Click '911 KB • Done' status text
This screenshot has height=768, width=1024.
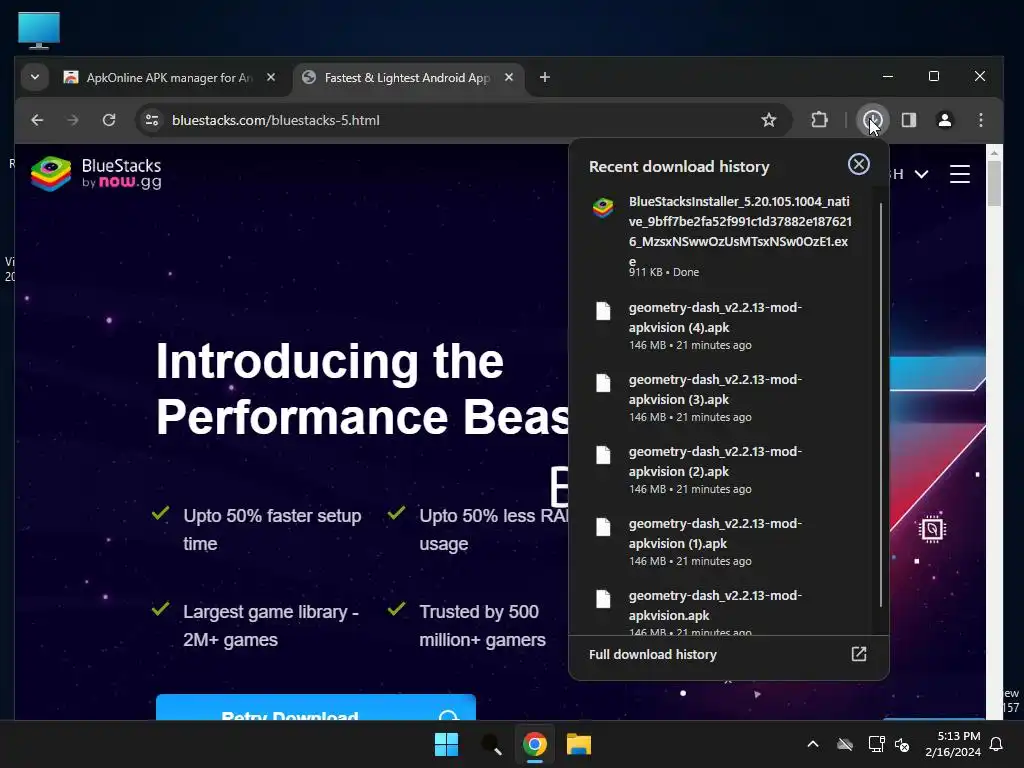pyautogui.click(x=664, y=272)
